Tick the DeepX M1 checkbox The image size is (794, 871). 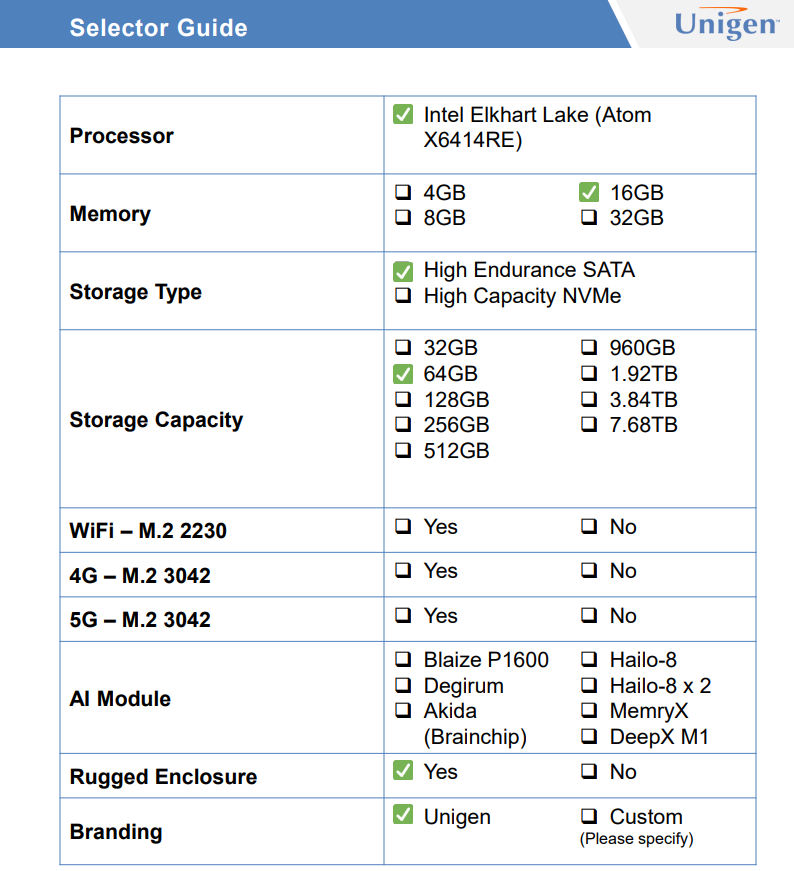coord(589,737)
